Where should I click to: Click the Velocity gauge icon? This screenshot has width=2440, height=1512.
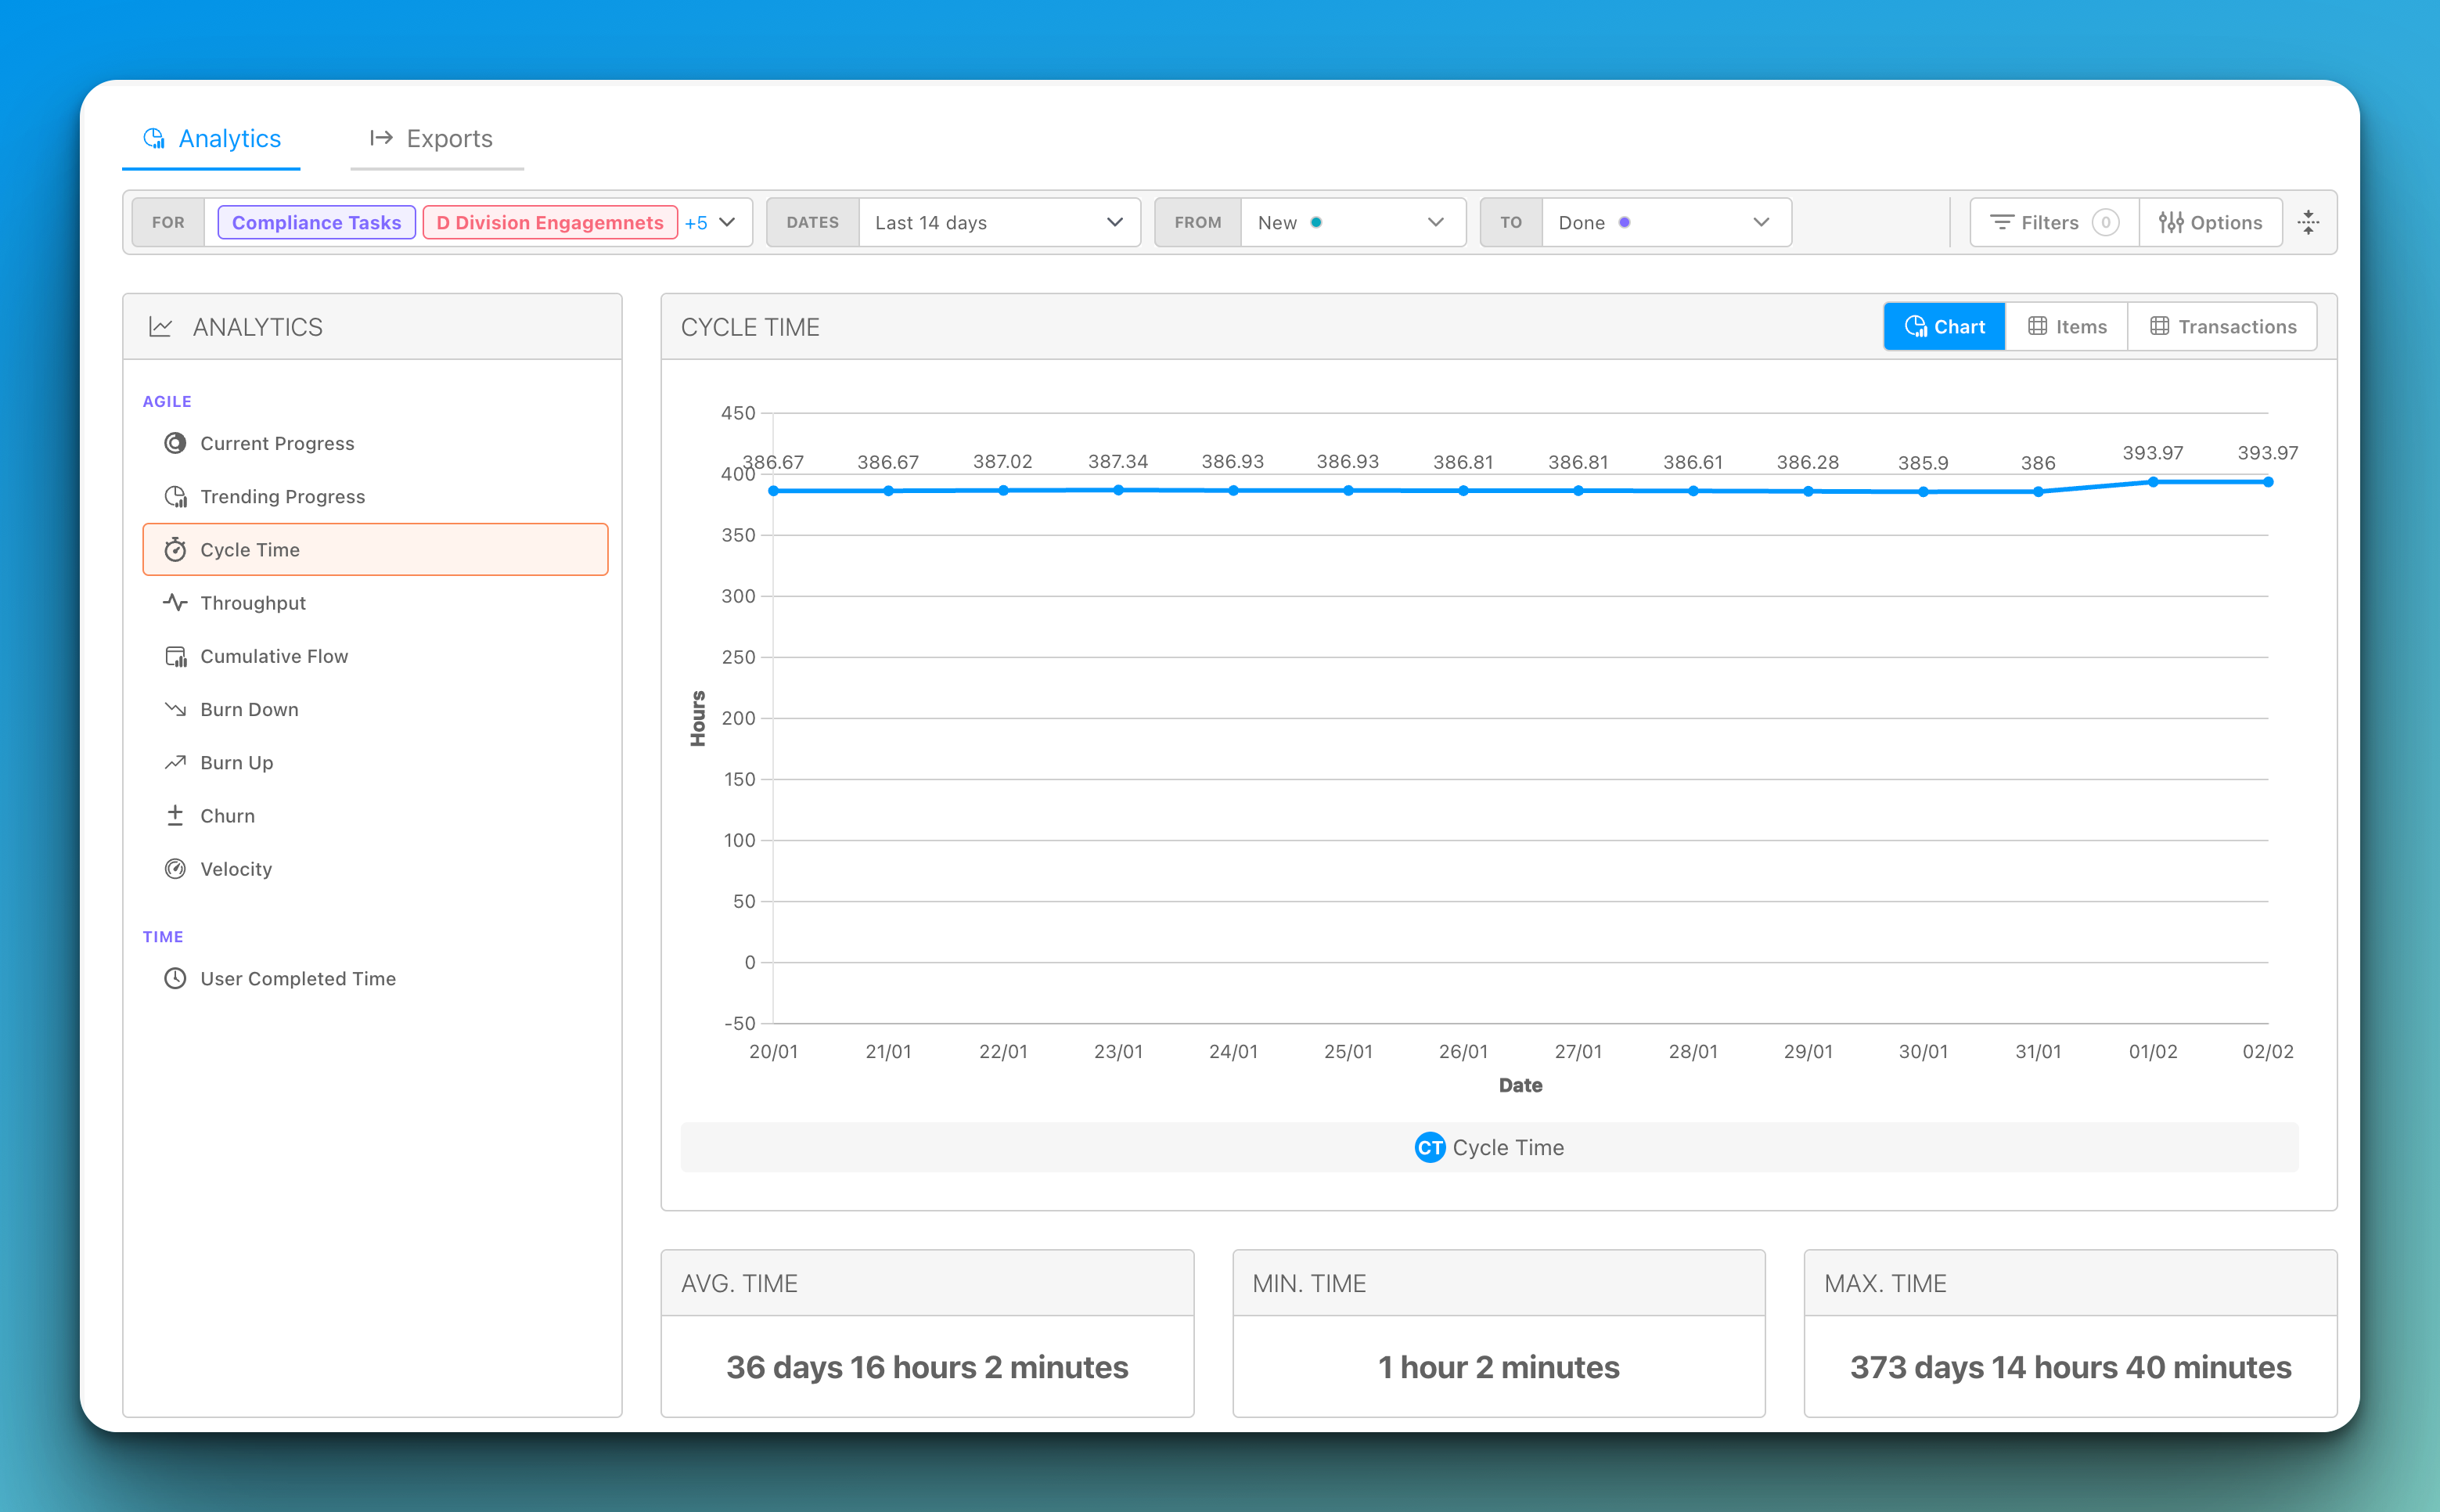(x=175, y=869)
